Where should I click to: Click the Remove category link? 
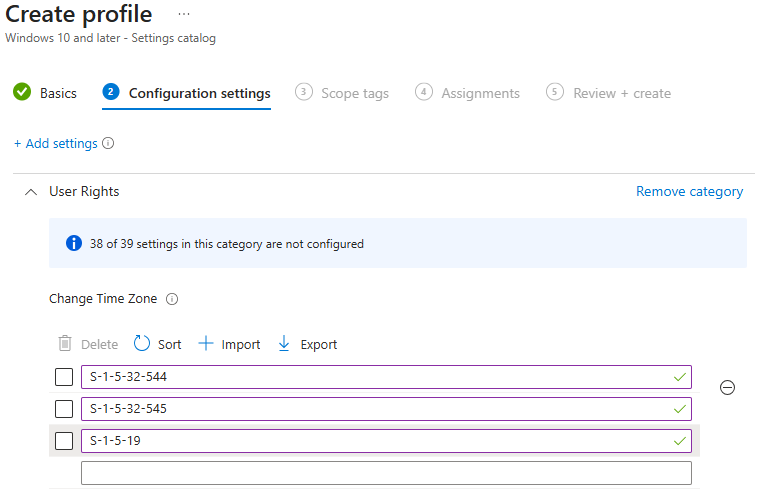pyautogui.click(x=689, y=191)
